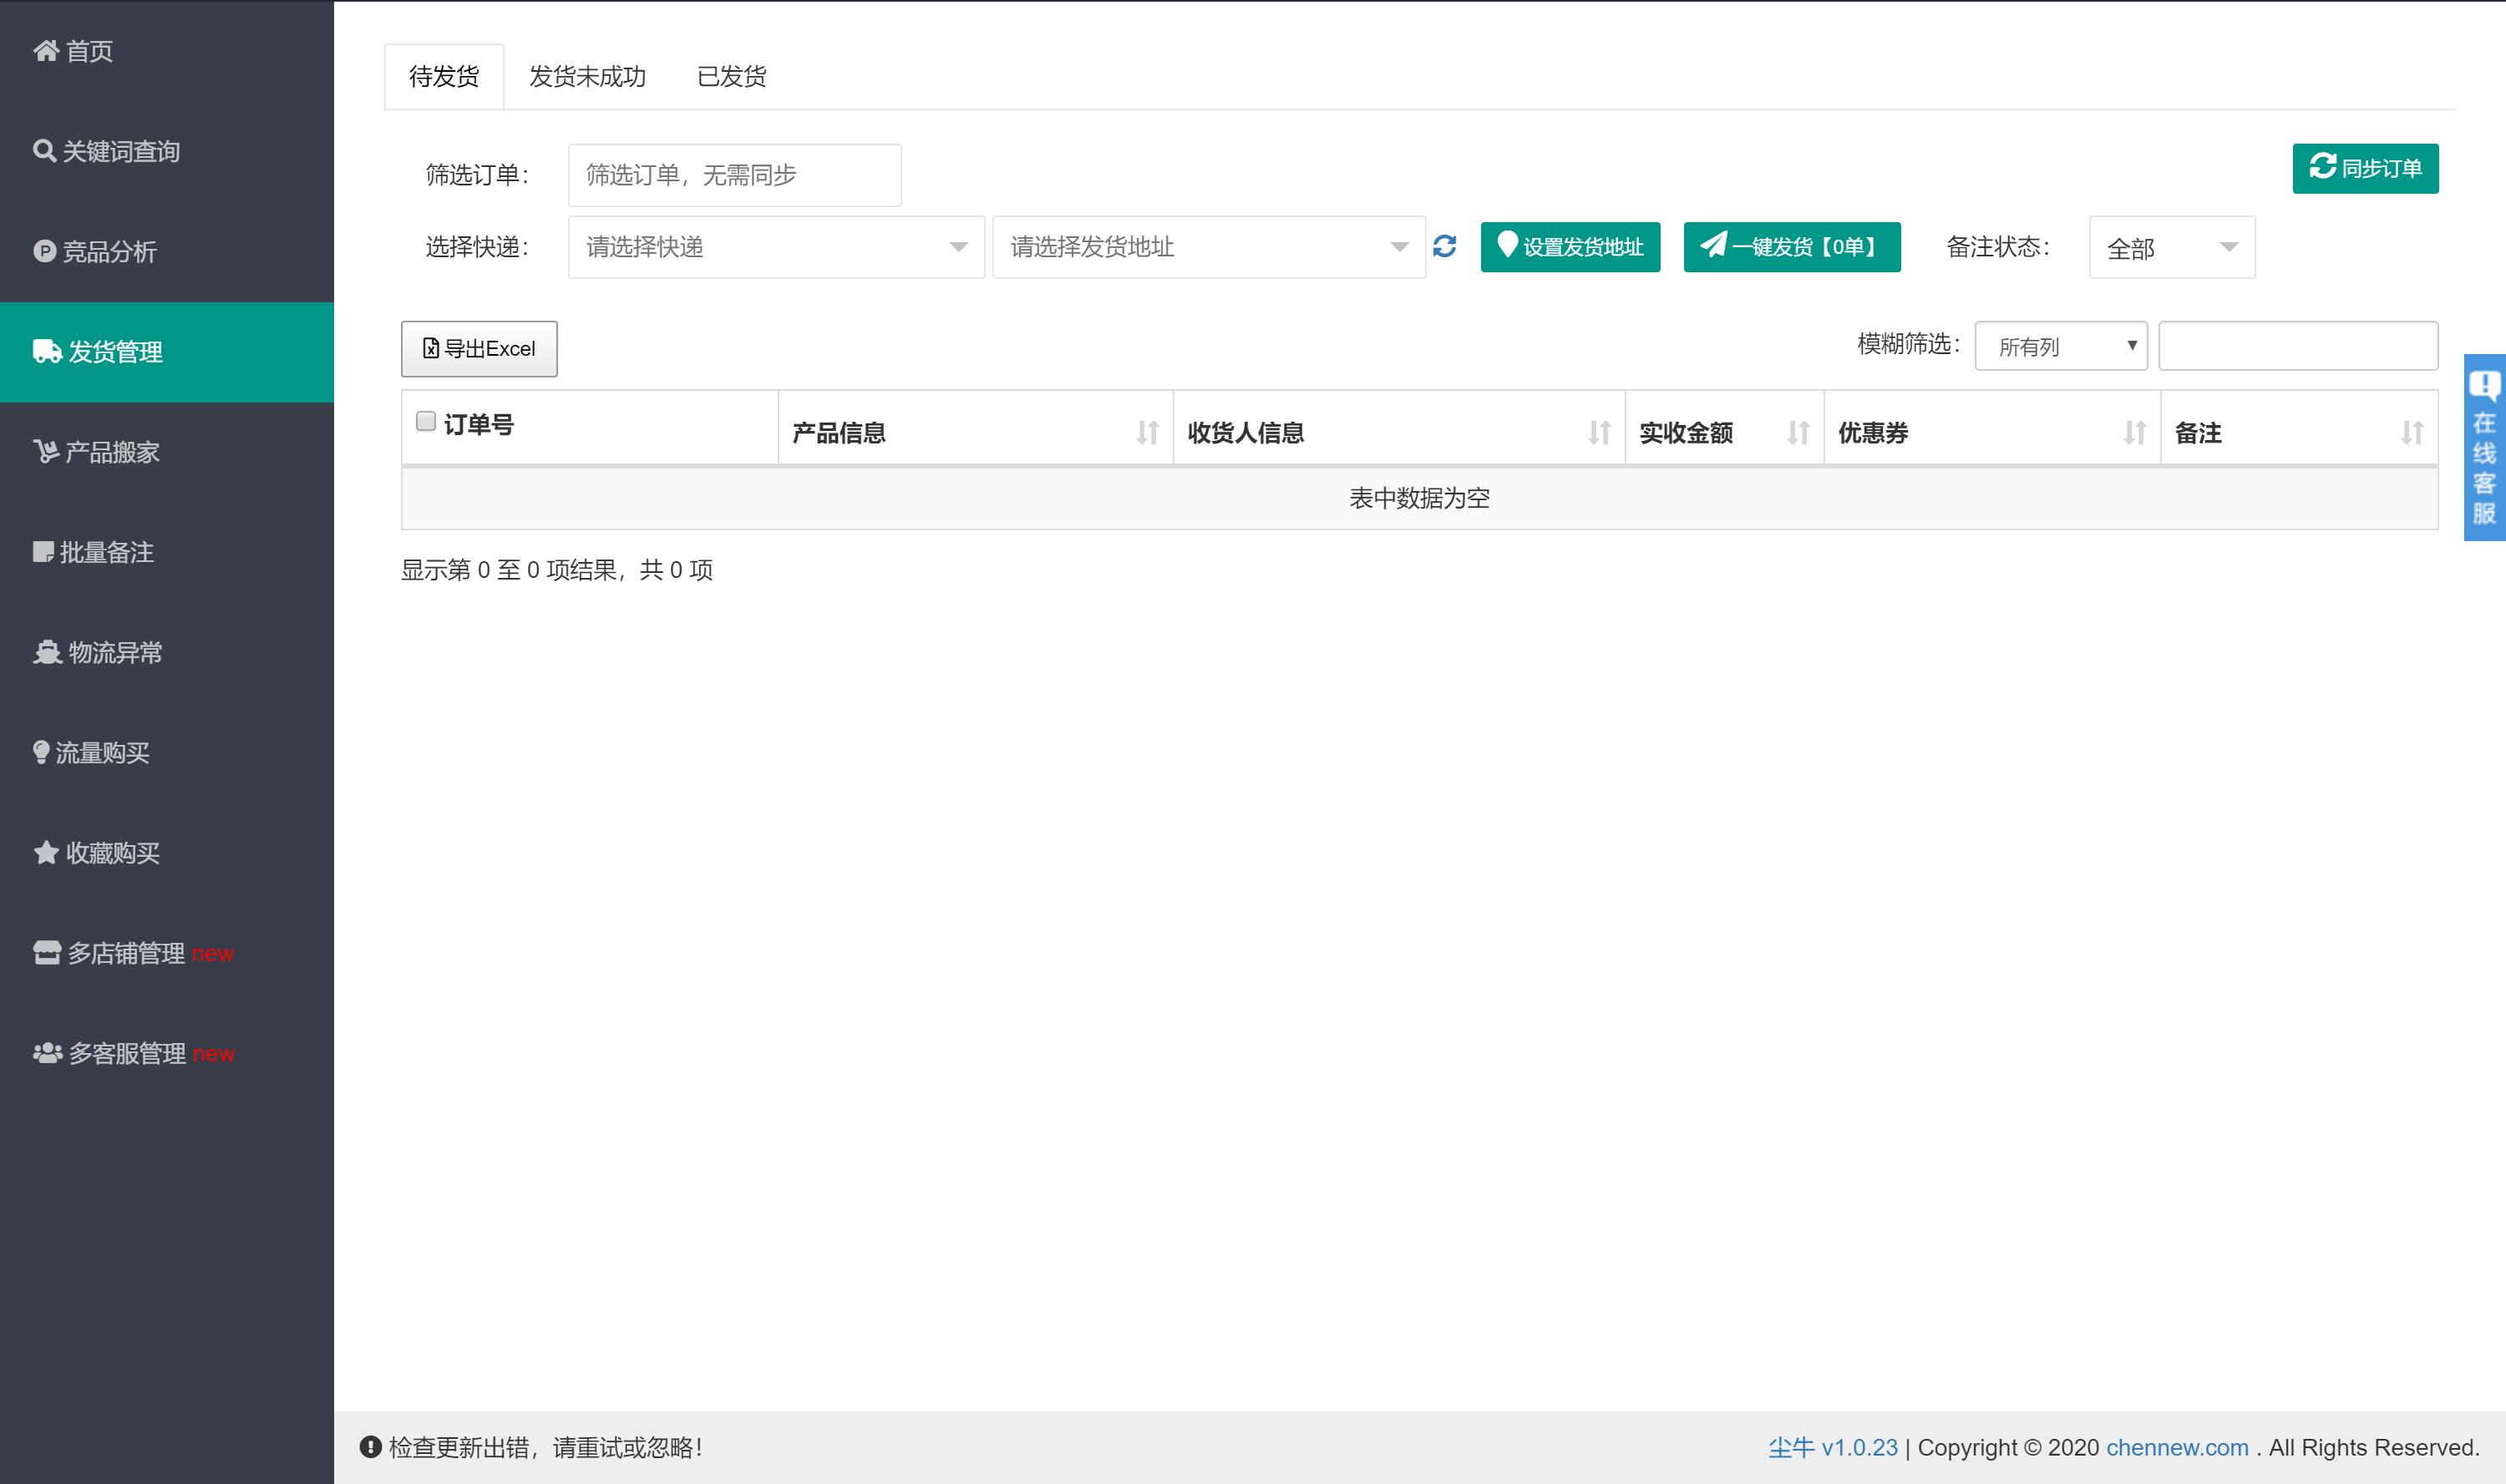Switch to the 待发货 tab
This screenshot has width=2506, height=1484.
click(x=444, y=76)
